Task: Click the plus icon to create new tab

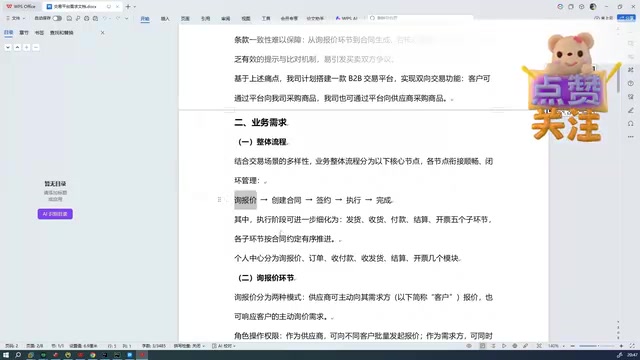Action: click(x=128, y=7)
